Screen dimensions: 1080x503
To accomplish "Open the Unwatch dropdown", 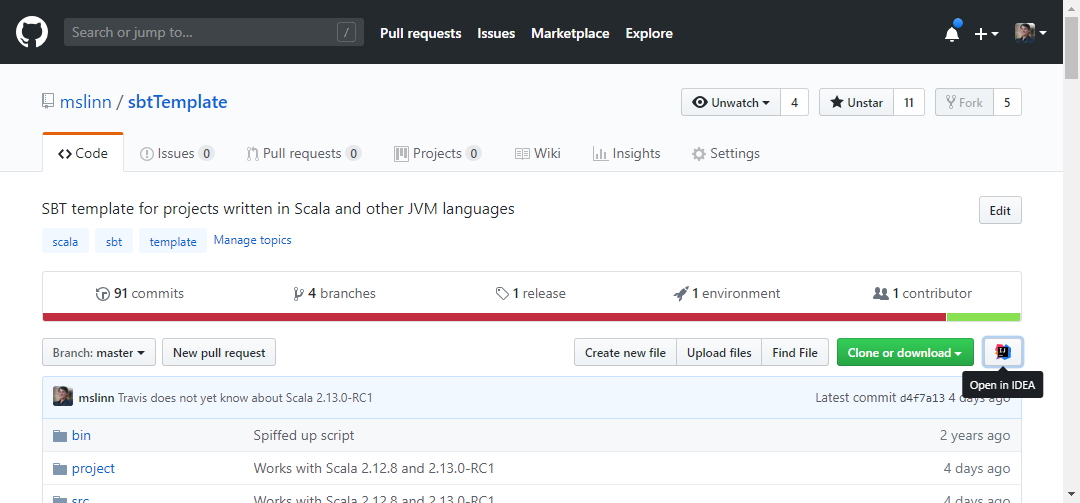I will [x=731, y=102].
